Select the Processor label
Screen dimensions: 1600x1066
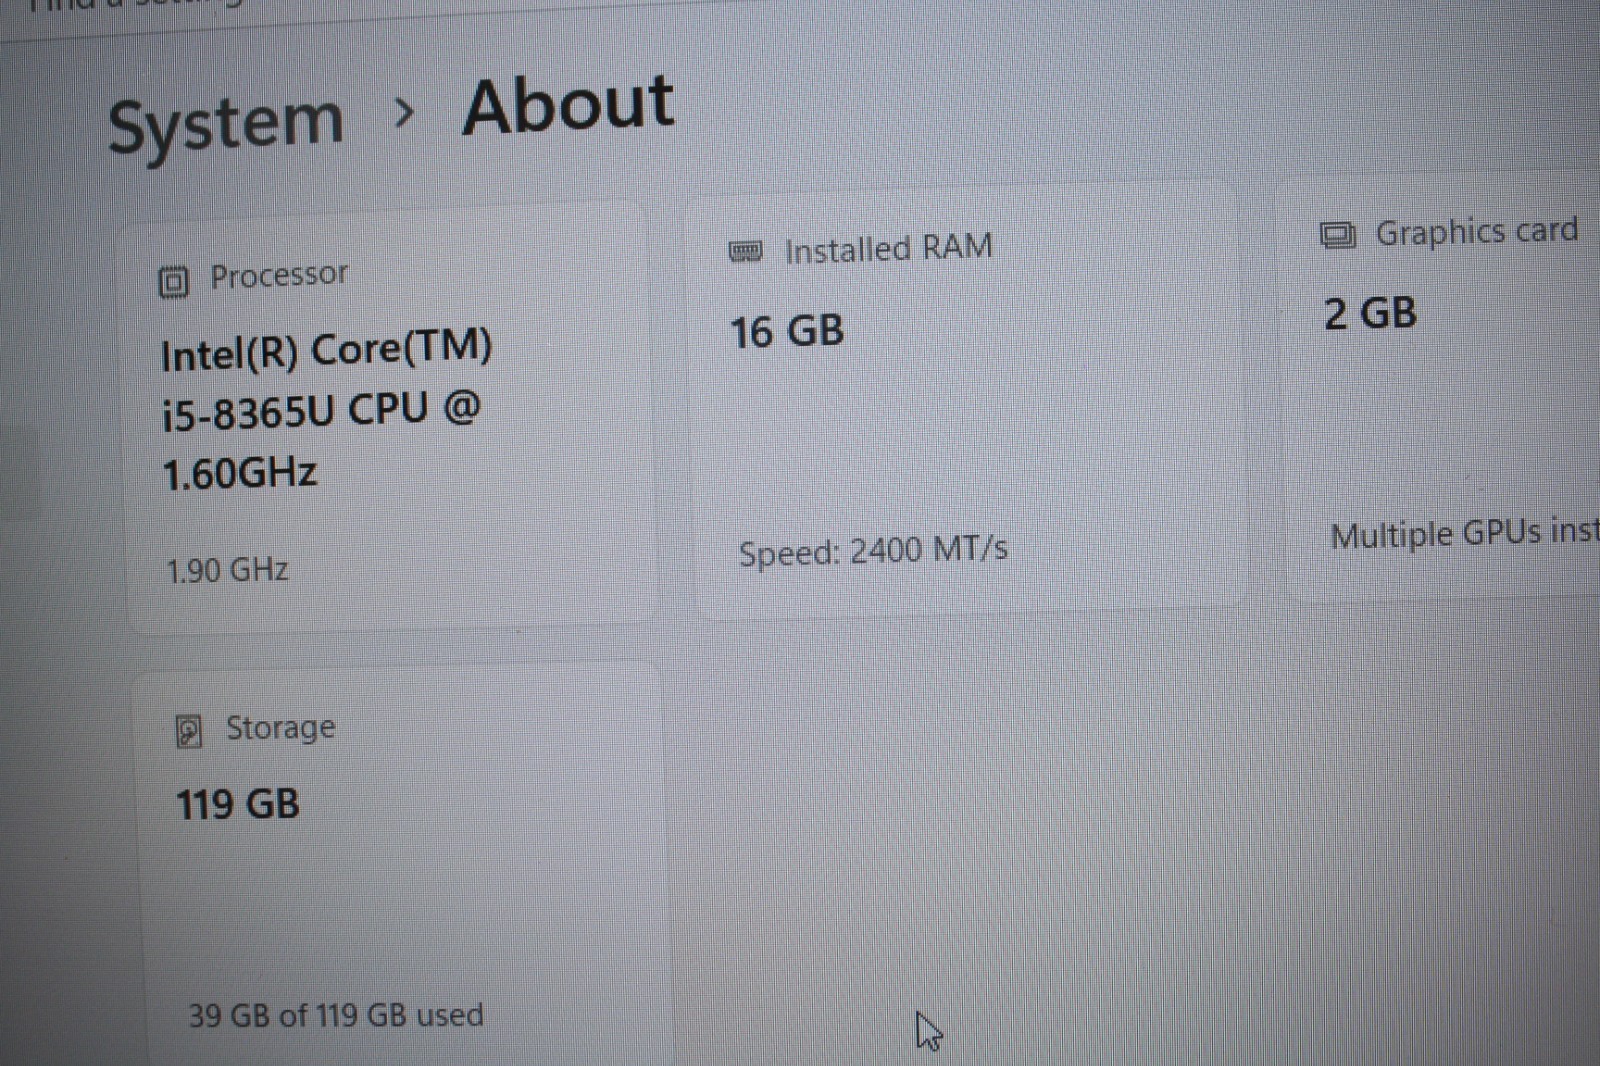[x=279, y=275]
